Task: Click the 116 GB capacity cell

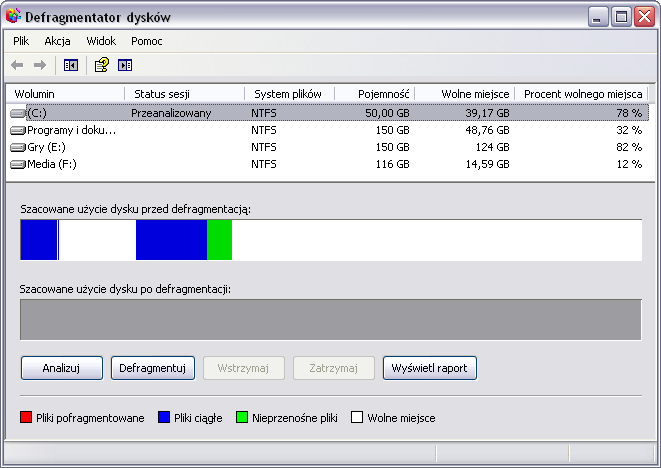Action: click(x=392, y=164)
